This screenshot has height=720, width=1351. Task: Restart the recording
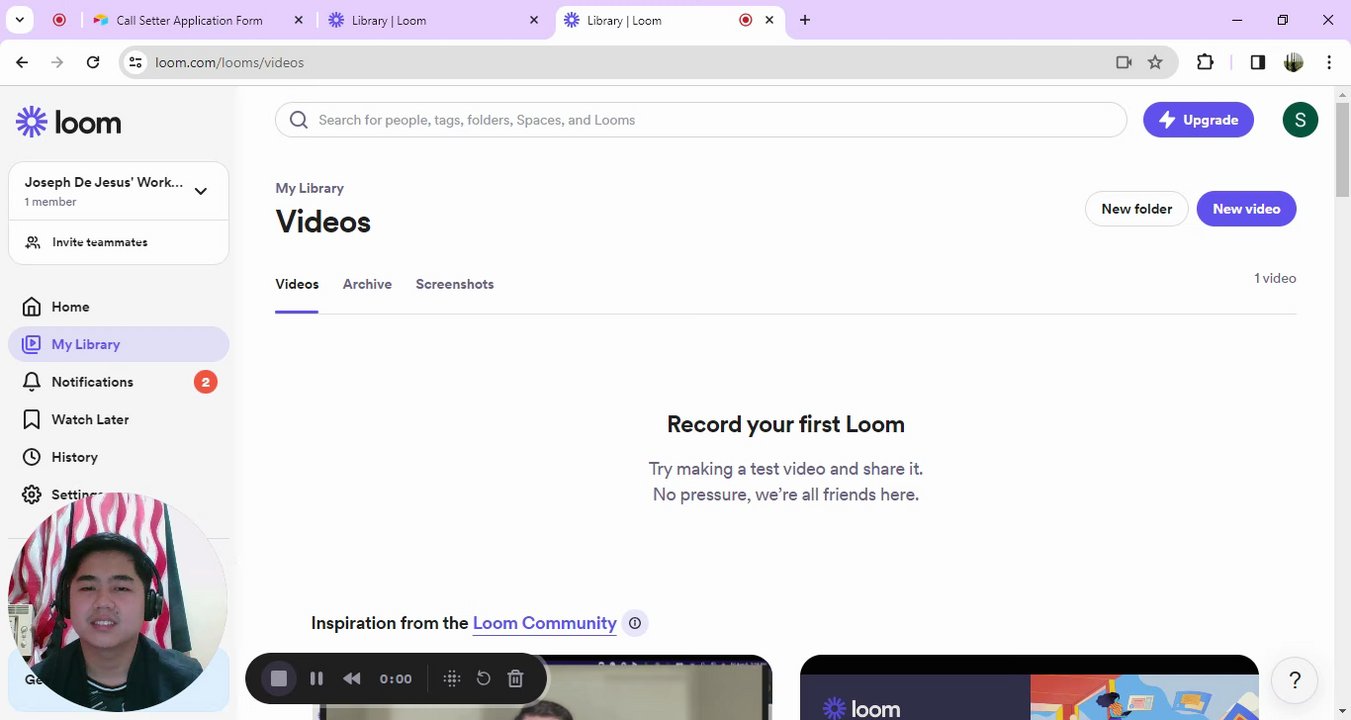point(483,679)
